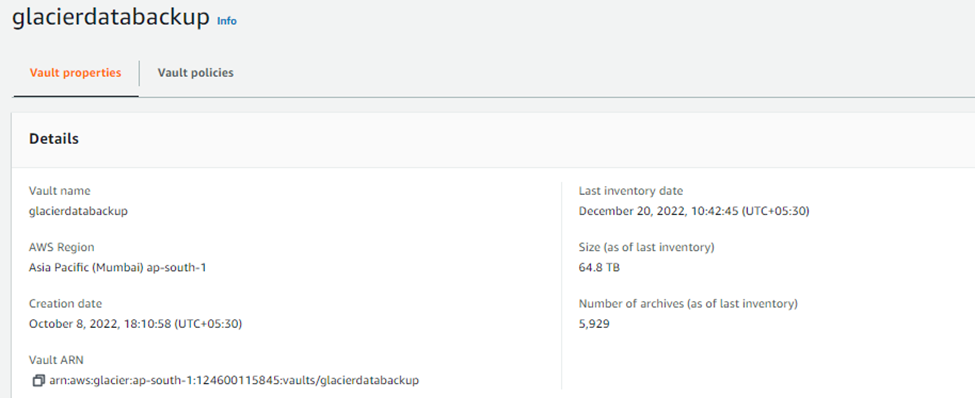Select the October 8, 2022 creation timestamp
The image size is (975, 398).
(136, 323)
